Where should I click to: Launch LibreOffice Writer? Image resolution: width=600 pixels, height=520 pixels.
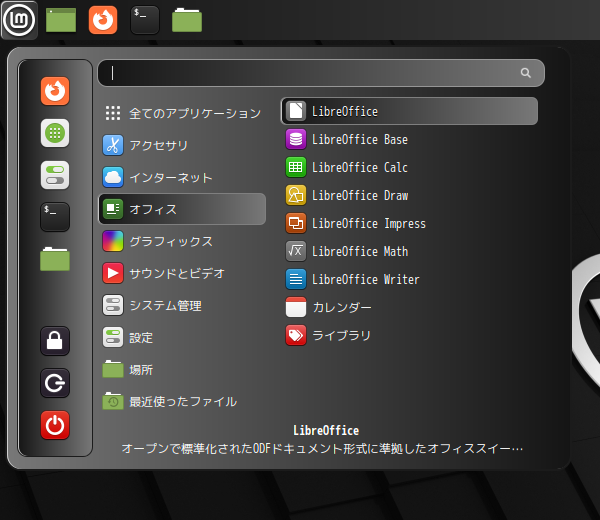tap(409, 279)
